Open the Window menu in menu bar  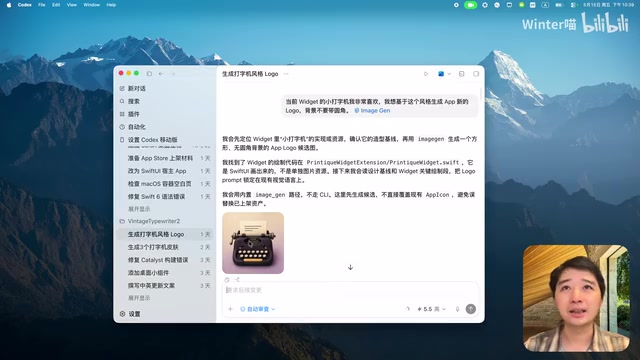[x=91, y=5]
